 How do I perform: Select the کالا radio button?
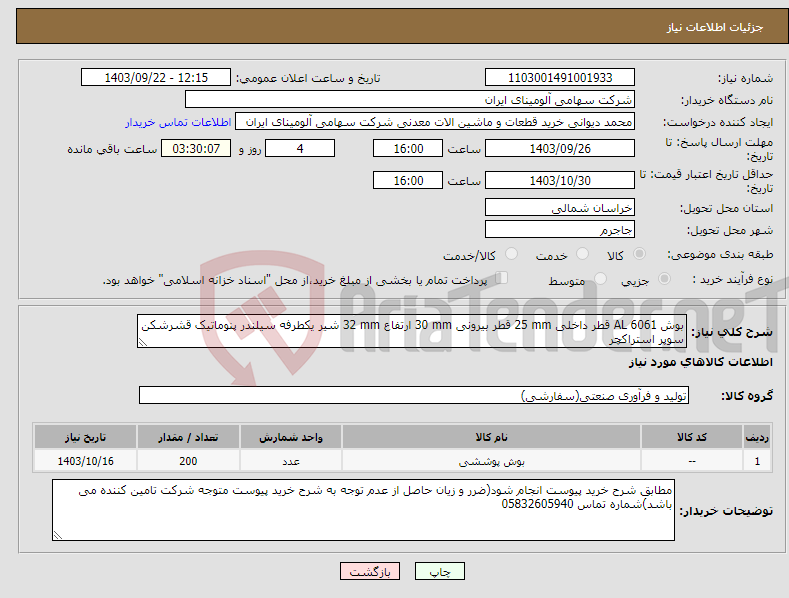(x=639, y=254)
